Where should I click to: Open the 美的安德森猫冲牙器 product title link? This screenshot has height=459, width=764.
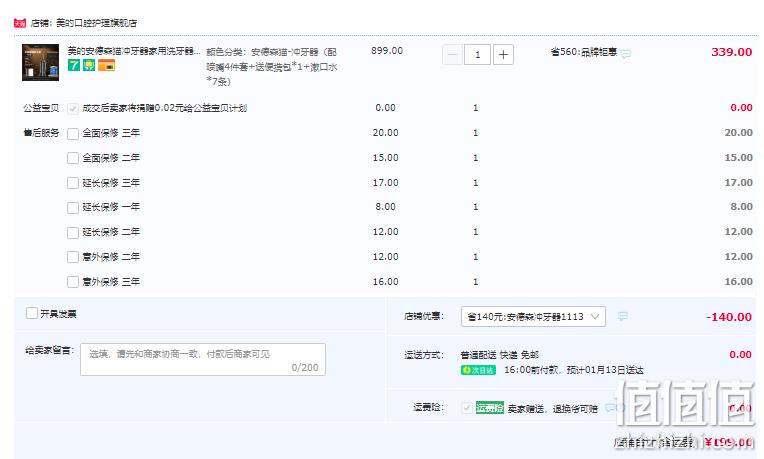[x=134, y=51]
